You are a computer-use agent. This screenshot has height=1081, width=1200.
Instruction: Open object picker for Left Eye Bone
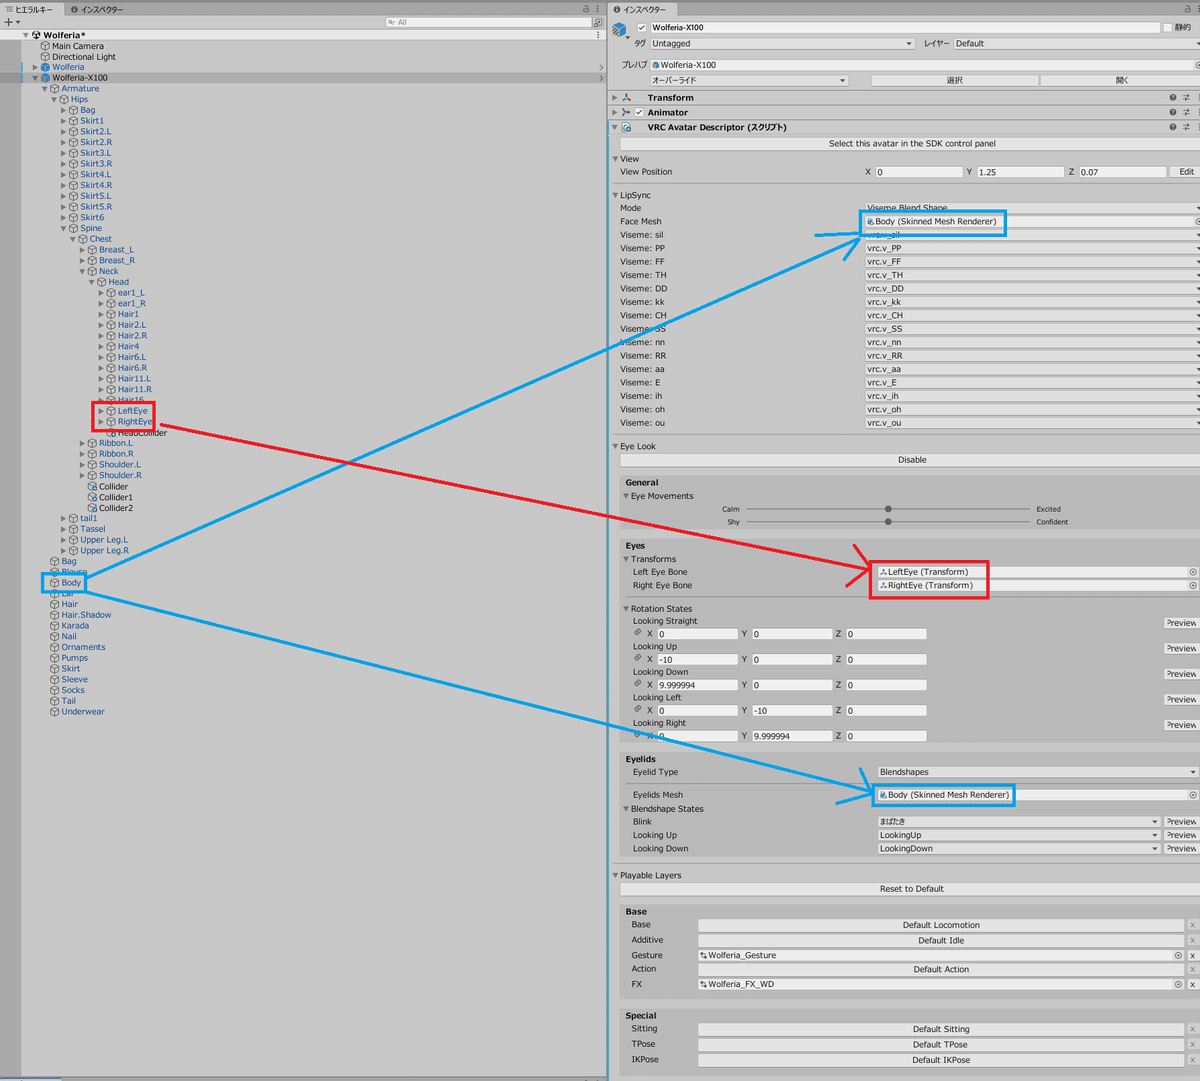pos(1193,572)
